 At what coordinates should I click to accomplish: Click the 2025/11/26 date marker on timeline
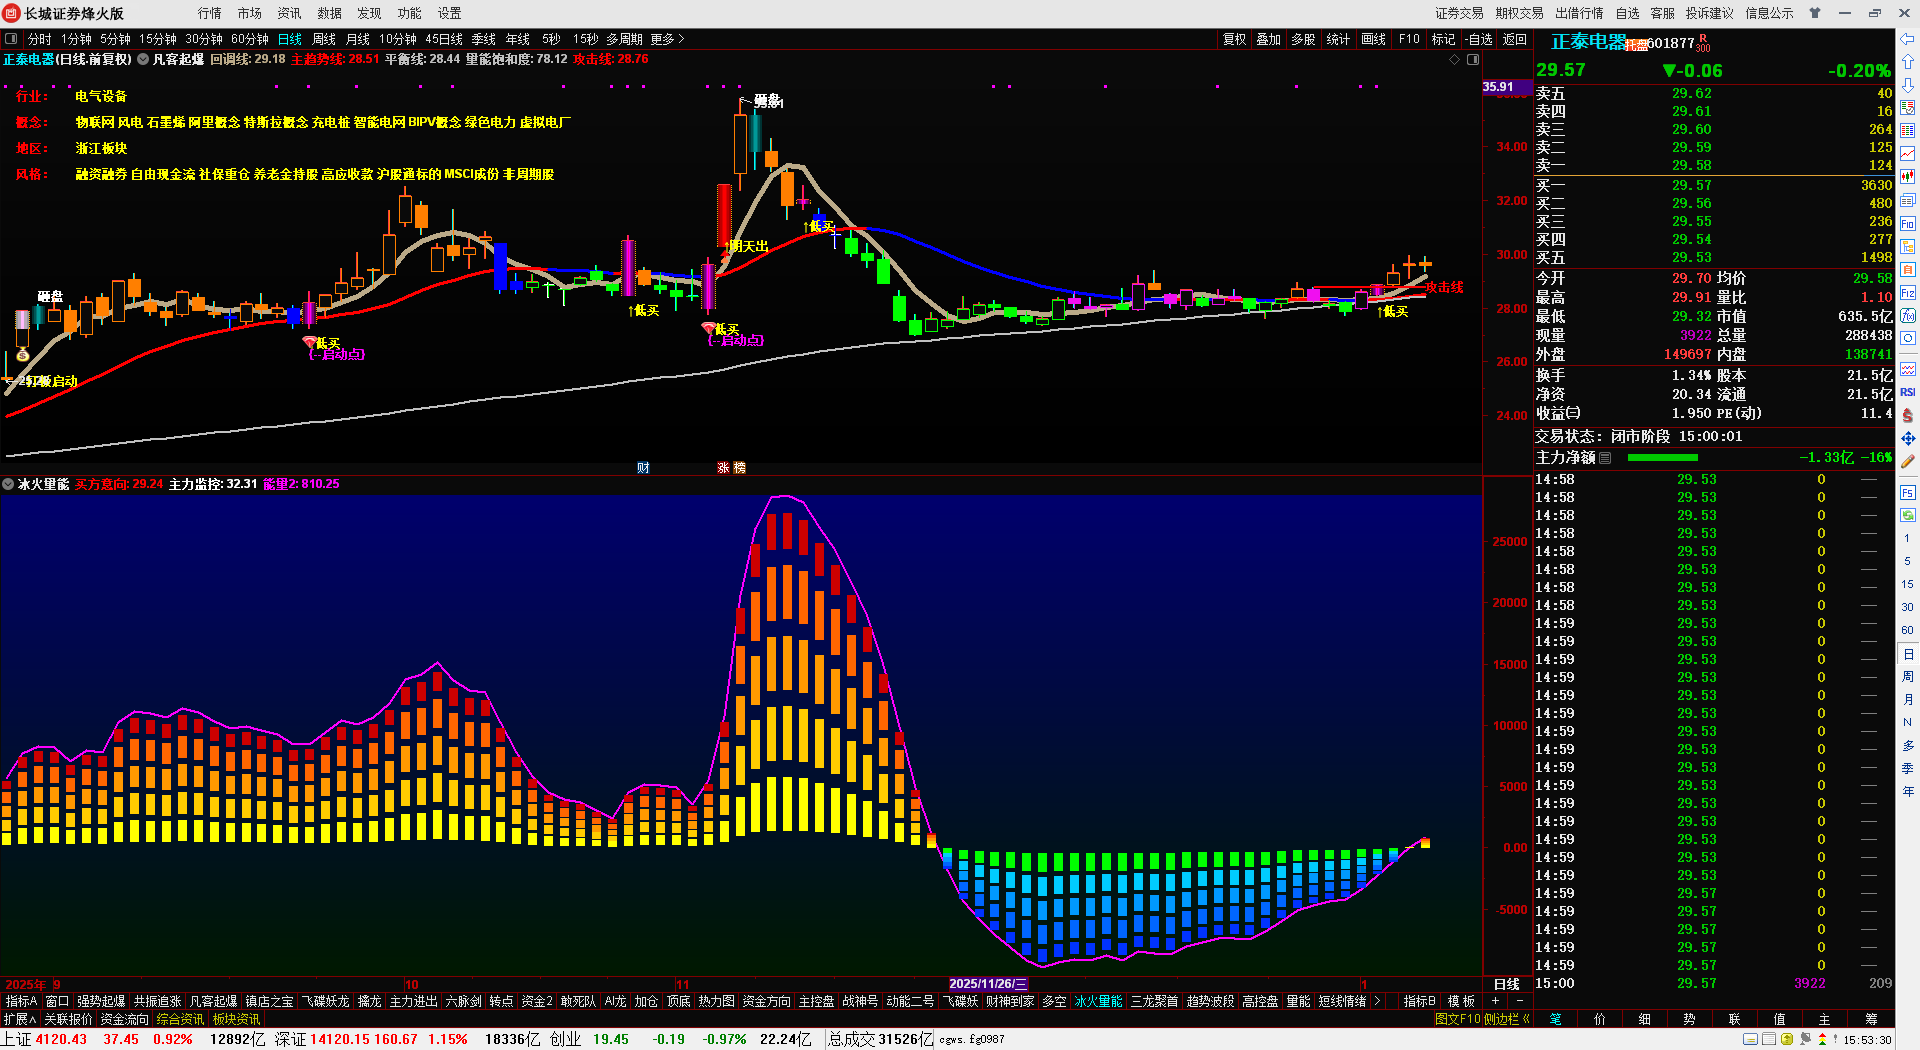coord(988,984)
